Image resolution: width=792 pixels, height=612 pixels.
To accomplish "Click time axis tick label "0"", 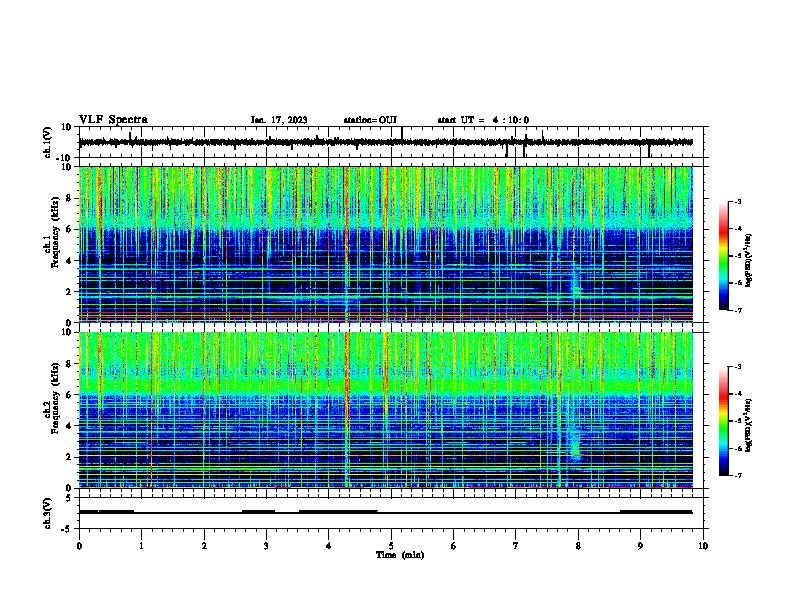I will (x=79, y=546).
